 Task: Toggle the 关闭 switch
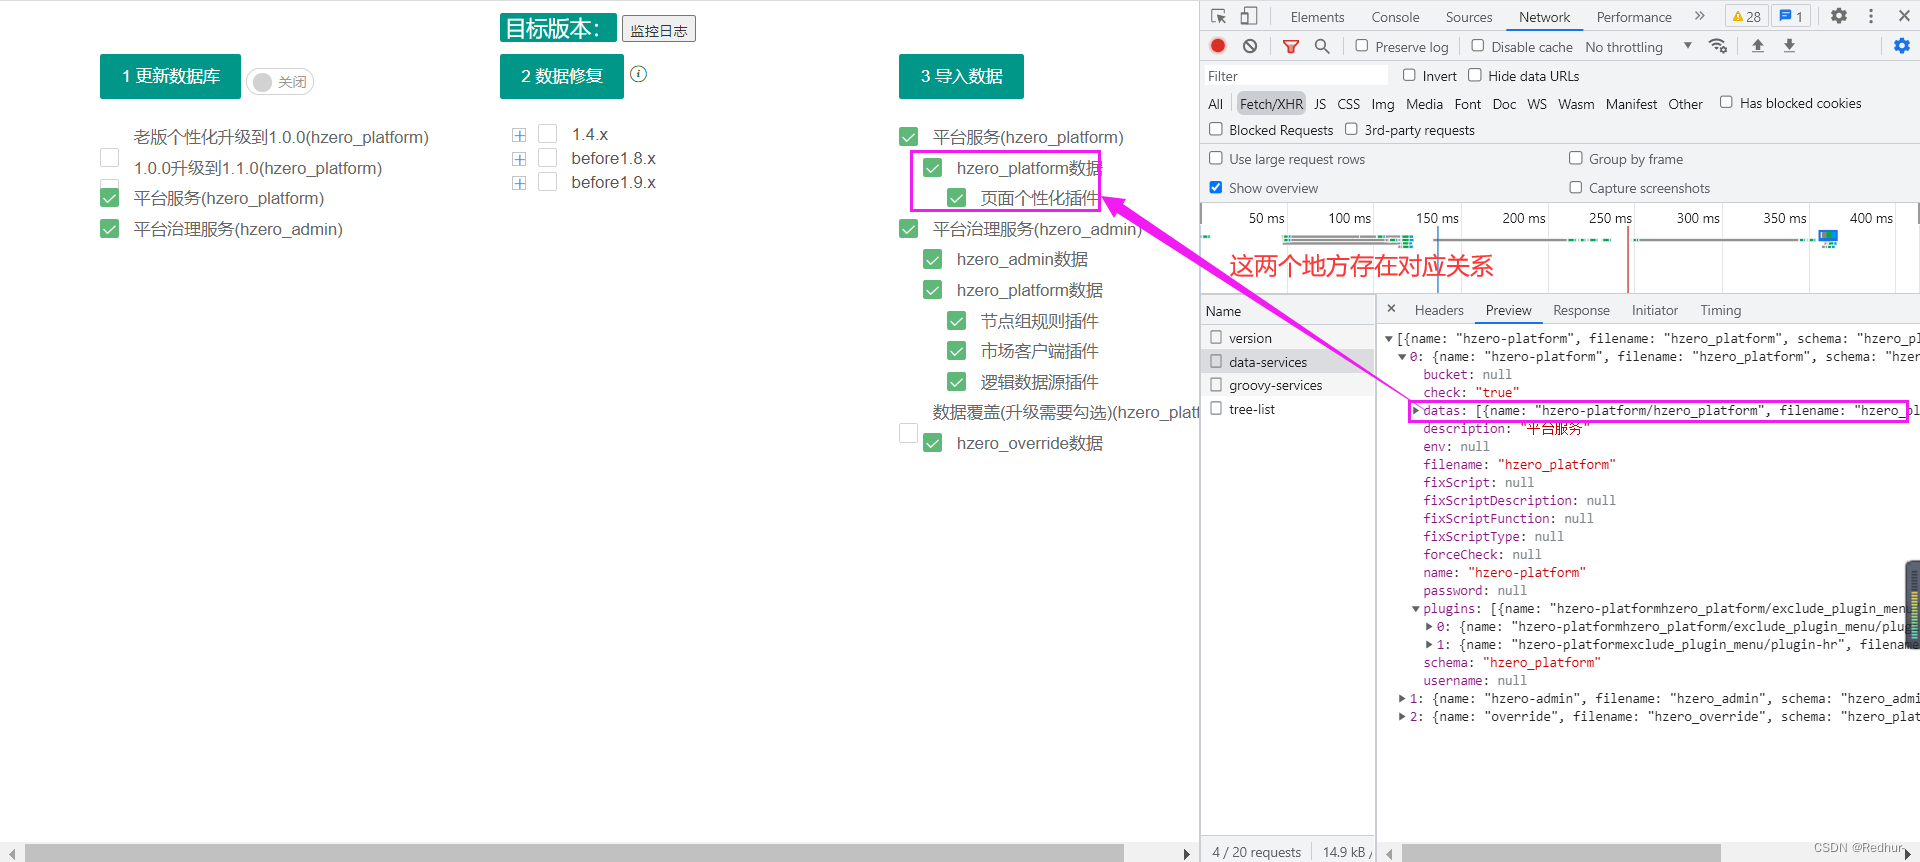280,82
